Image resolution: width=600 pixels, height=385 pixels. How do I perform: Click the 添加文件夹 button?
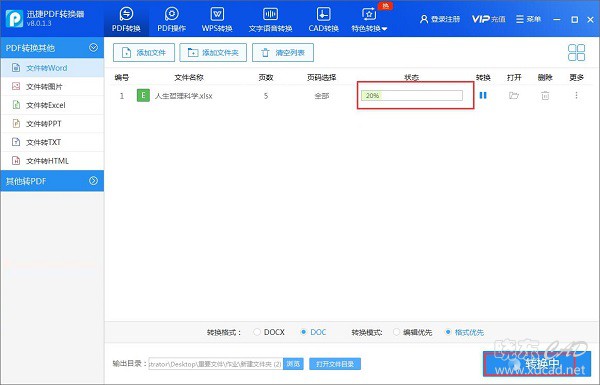[213, 52]
